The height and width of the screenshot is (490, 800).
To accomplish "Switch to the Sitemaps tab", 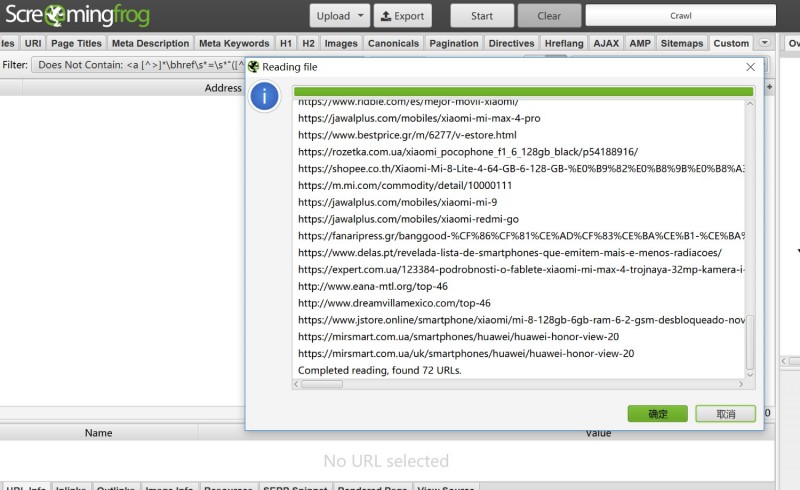I will (682, 43).
